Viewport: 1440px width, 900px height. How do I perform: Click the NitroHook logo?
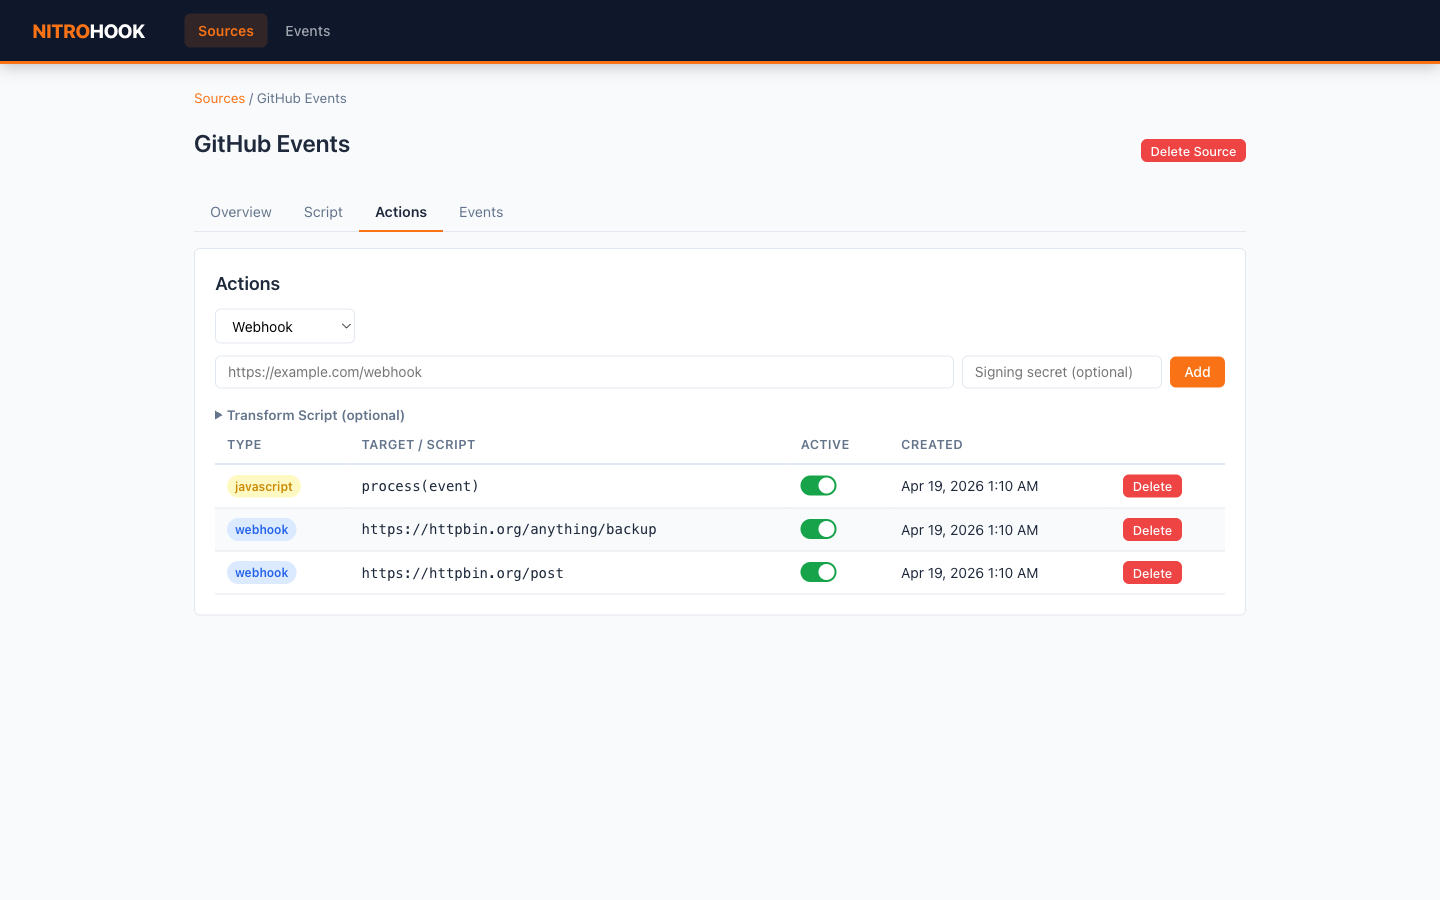click(x=89, y=31)
